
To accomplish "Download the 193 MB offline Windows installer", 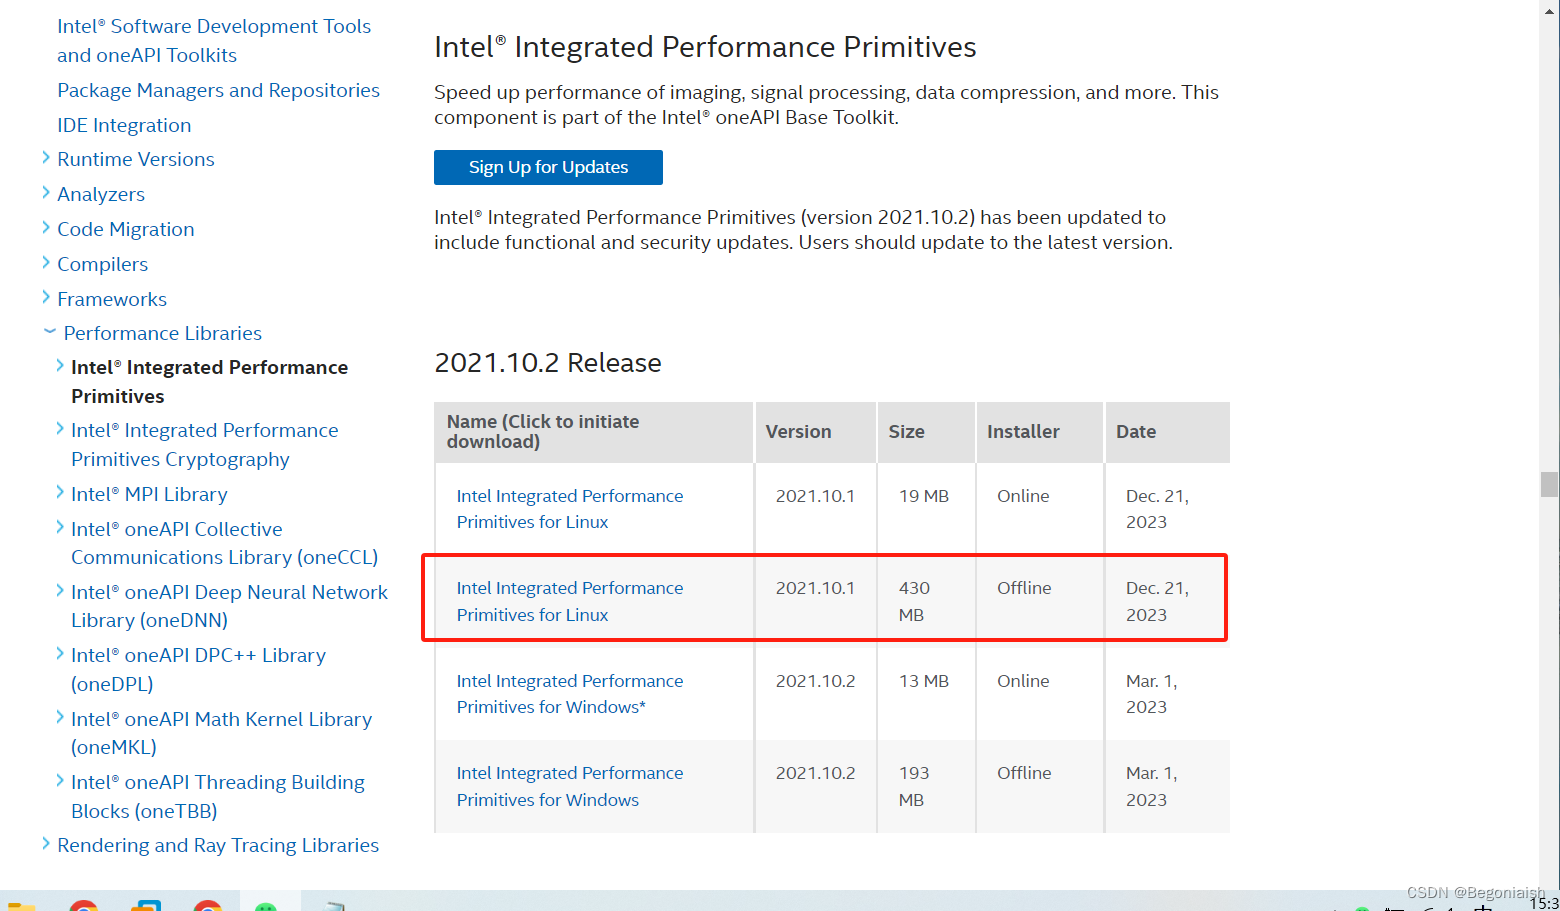I will [570, 786].
